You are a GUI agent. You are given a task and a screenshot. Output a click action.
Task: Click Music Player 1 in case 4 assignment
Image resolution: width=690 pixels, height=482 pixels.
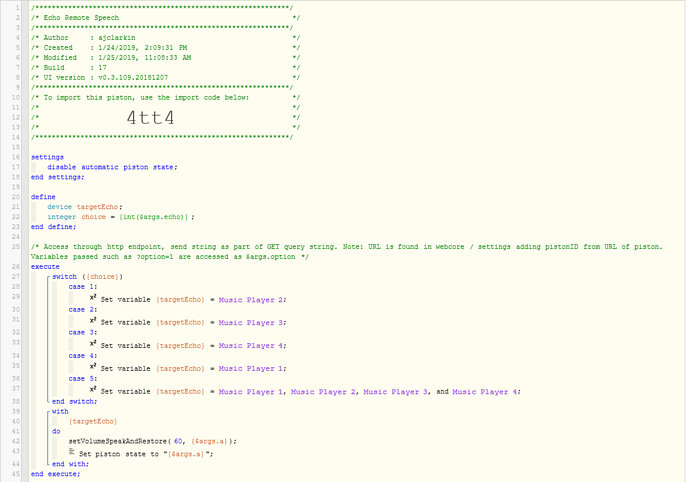point(251,368)
